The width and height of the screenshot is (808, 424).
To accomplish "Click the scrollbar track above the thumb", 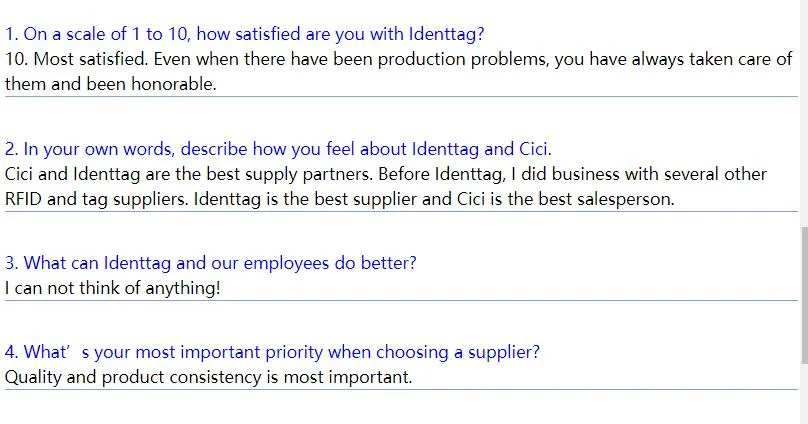I will tap(803, 110).
